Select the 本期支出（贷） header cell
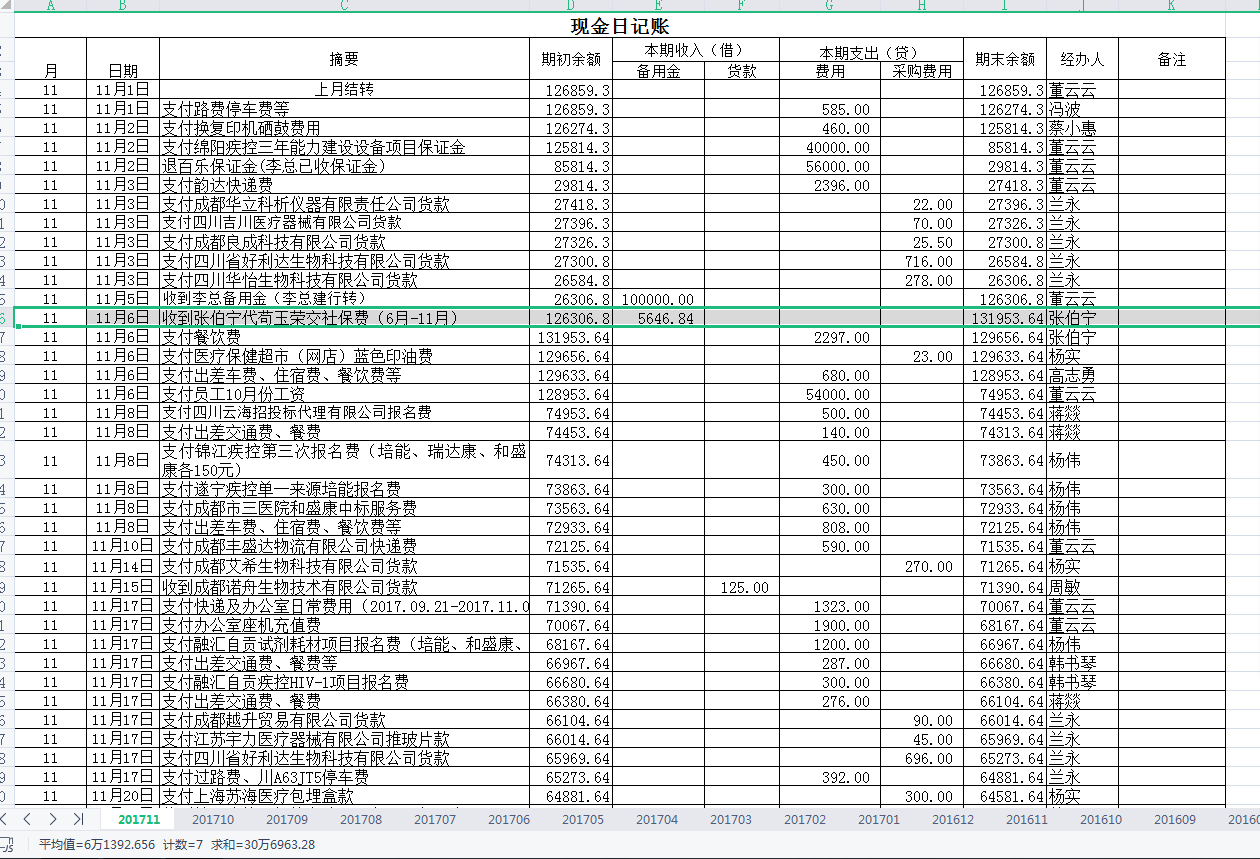The image size is (1260, 859). [871, 50]
